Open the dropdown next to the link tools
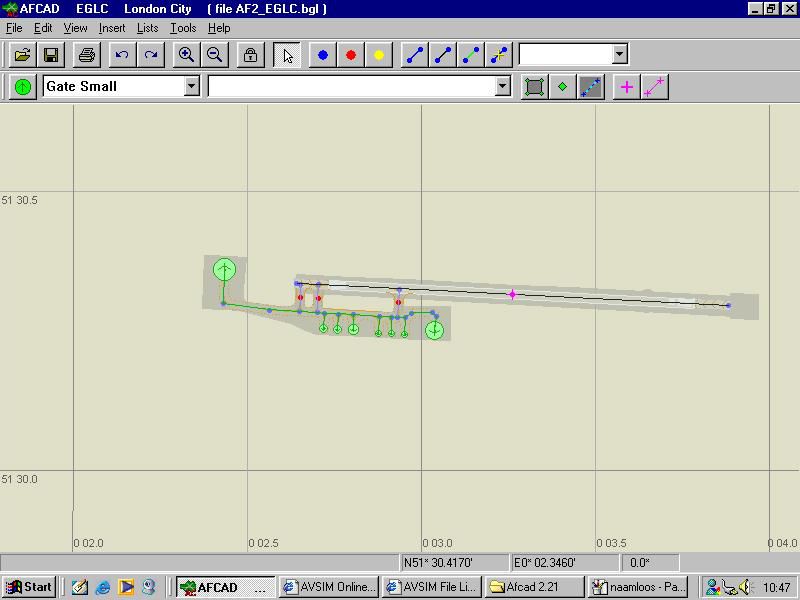 tap(617, 55)
